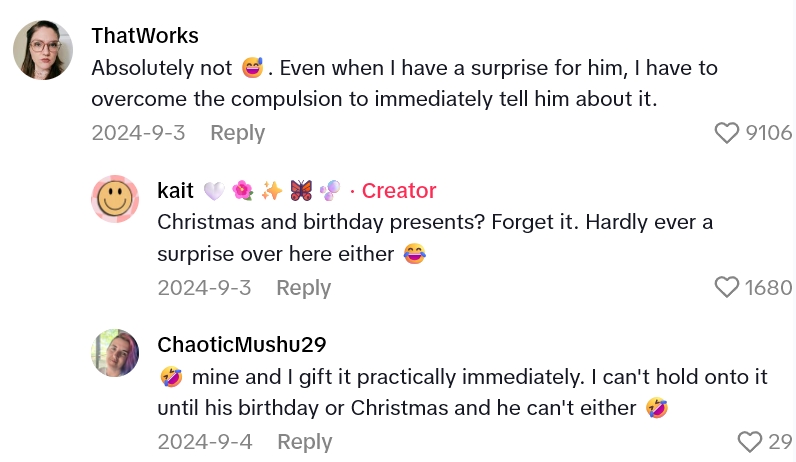Viewport: 796px width, 462px height.
Task: View ChaoticMushu29's avatar photo
Action: [x=115, y=353]
